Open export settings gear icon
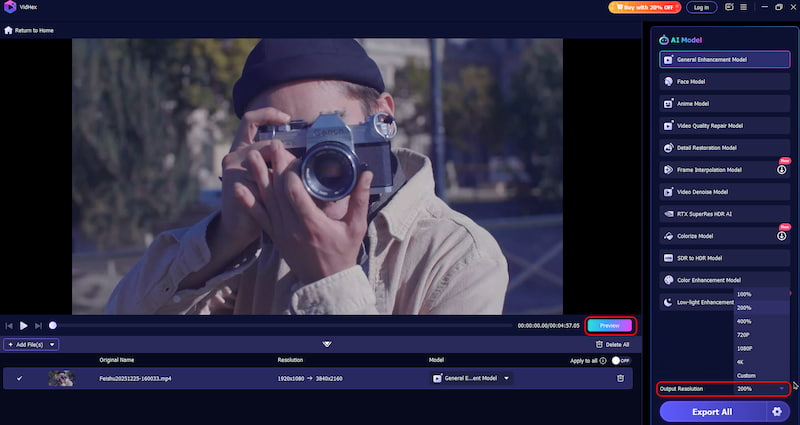 click(776, 411)
